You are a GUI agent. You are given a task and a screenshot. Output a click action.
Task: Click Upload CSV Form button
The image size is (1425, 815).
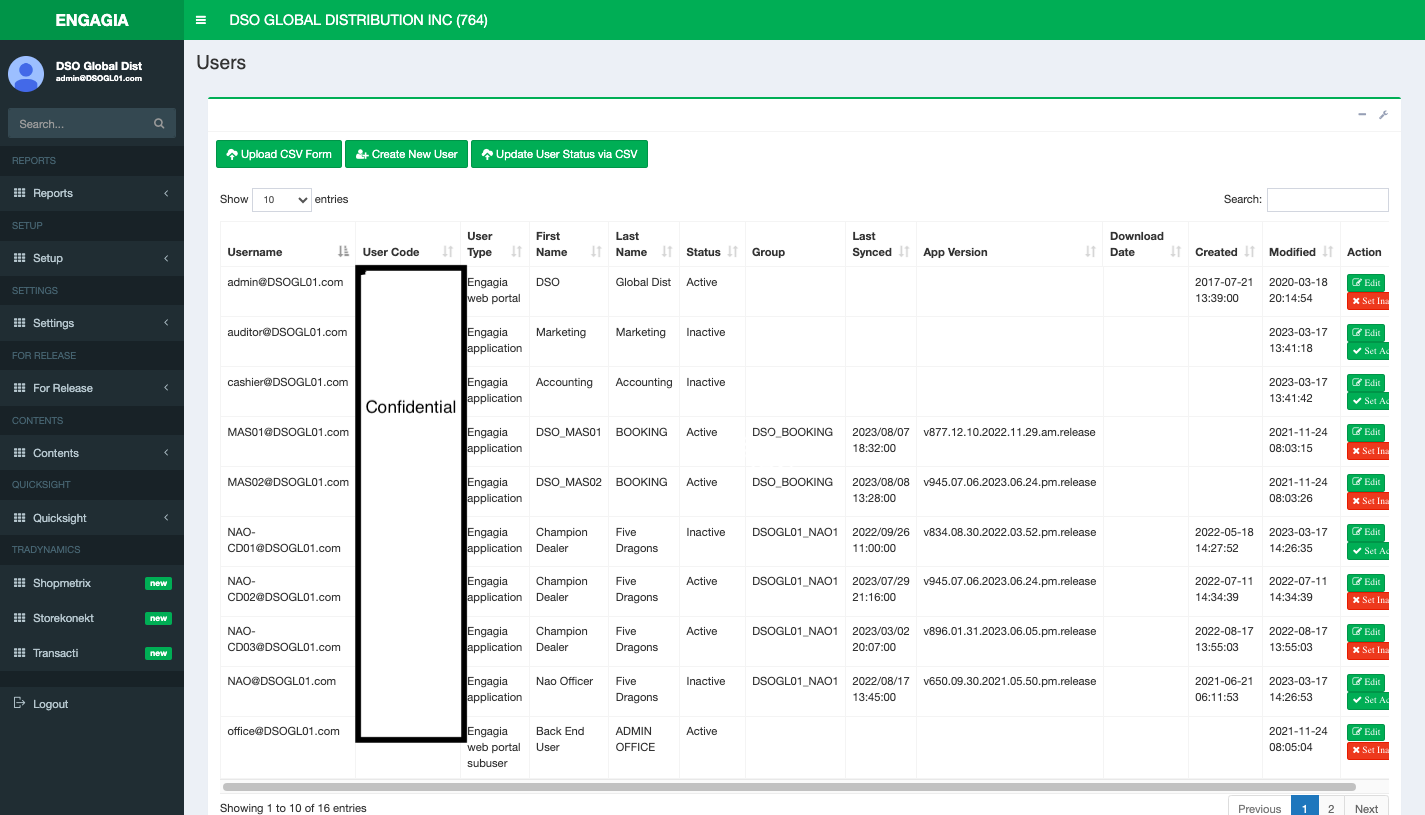[279, 154]
